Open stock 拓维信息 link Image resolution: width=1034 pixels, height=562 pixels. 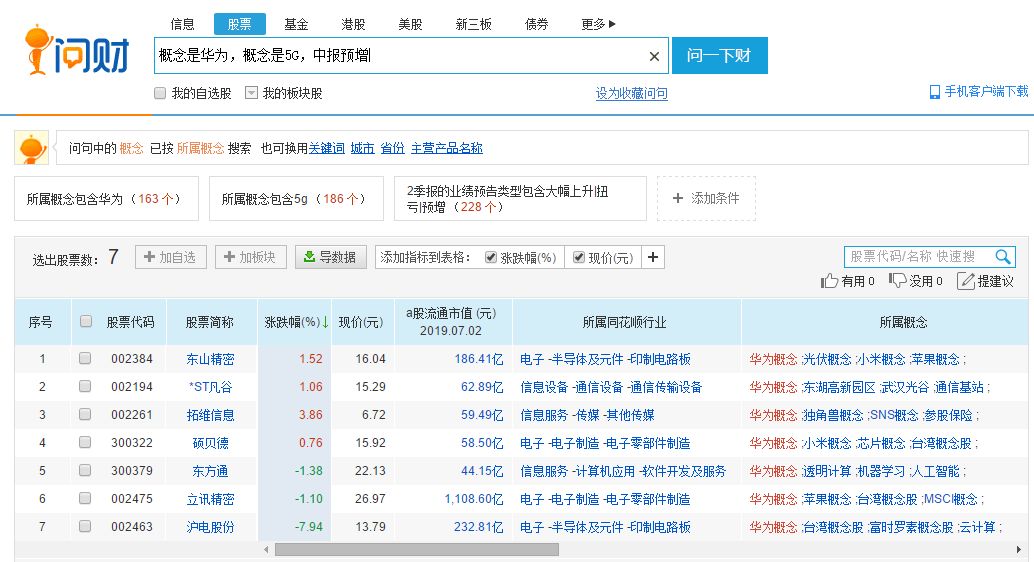pyautogui.click(x=210, y=415)
